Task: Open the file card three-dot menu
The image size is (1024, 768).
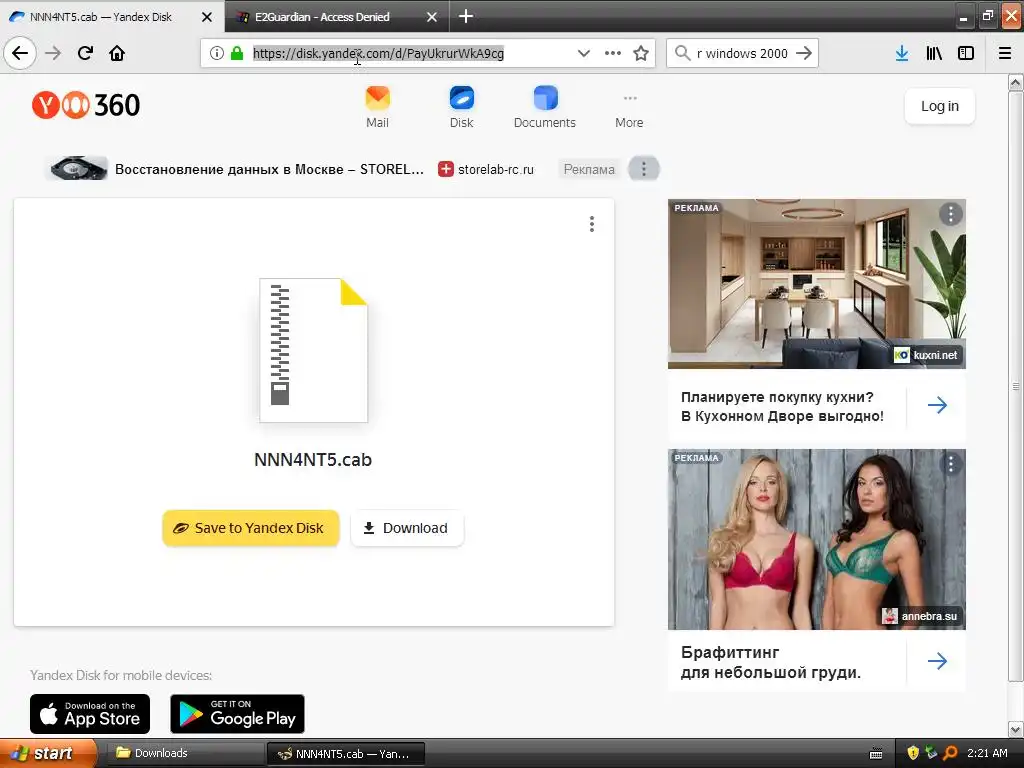Action: click(x=592, y=224)
